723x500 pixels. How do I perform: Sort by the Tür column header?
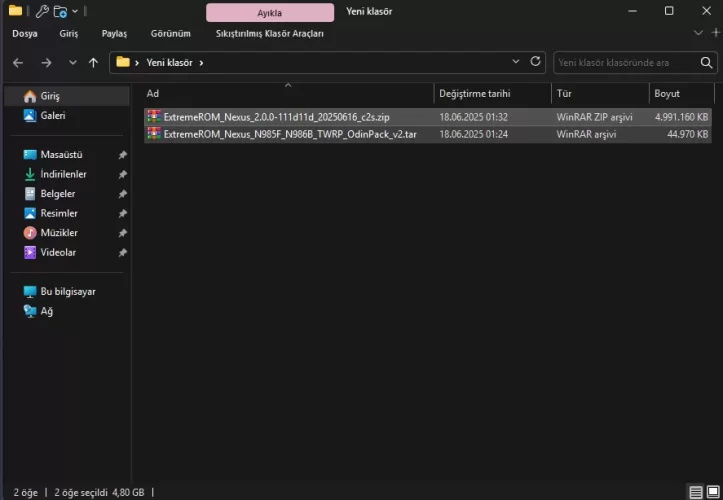pos(600,94)
